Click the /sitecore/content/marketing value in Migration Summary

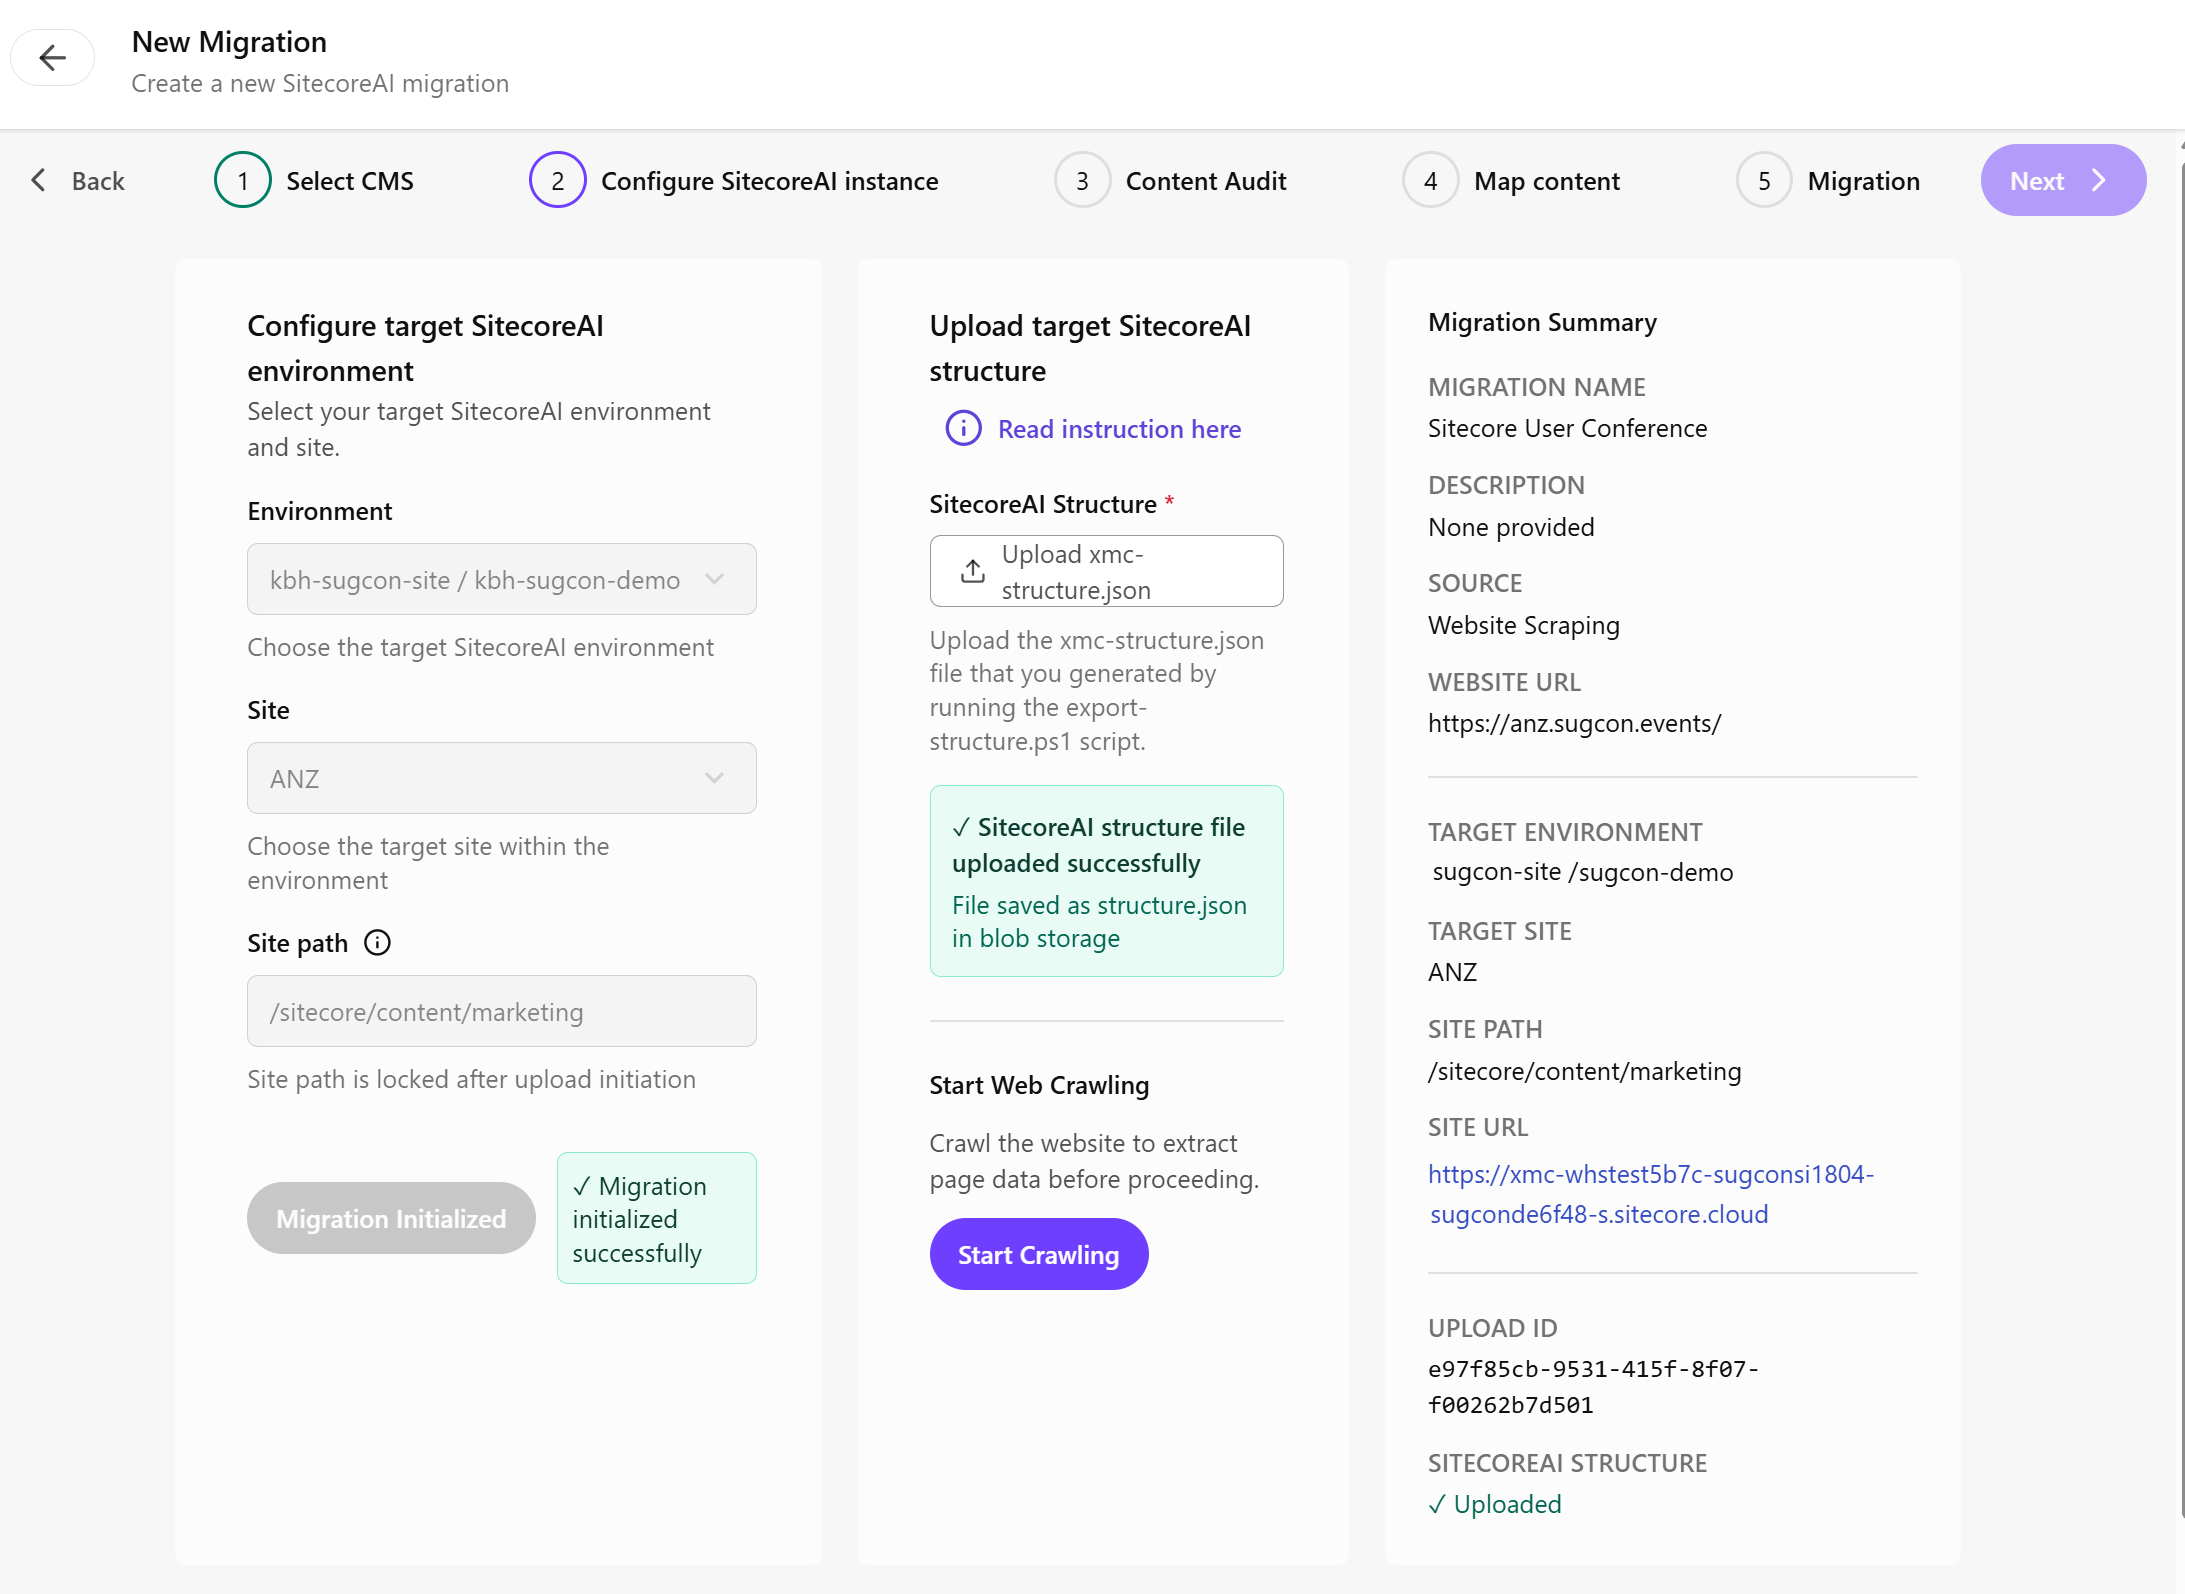(1584, 1071)
